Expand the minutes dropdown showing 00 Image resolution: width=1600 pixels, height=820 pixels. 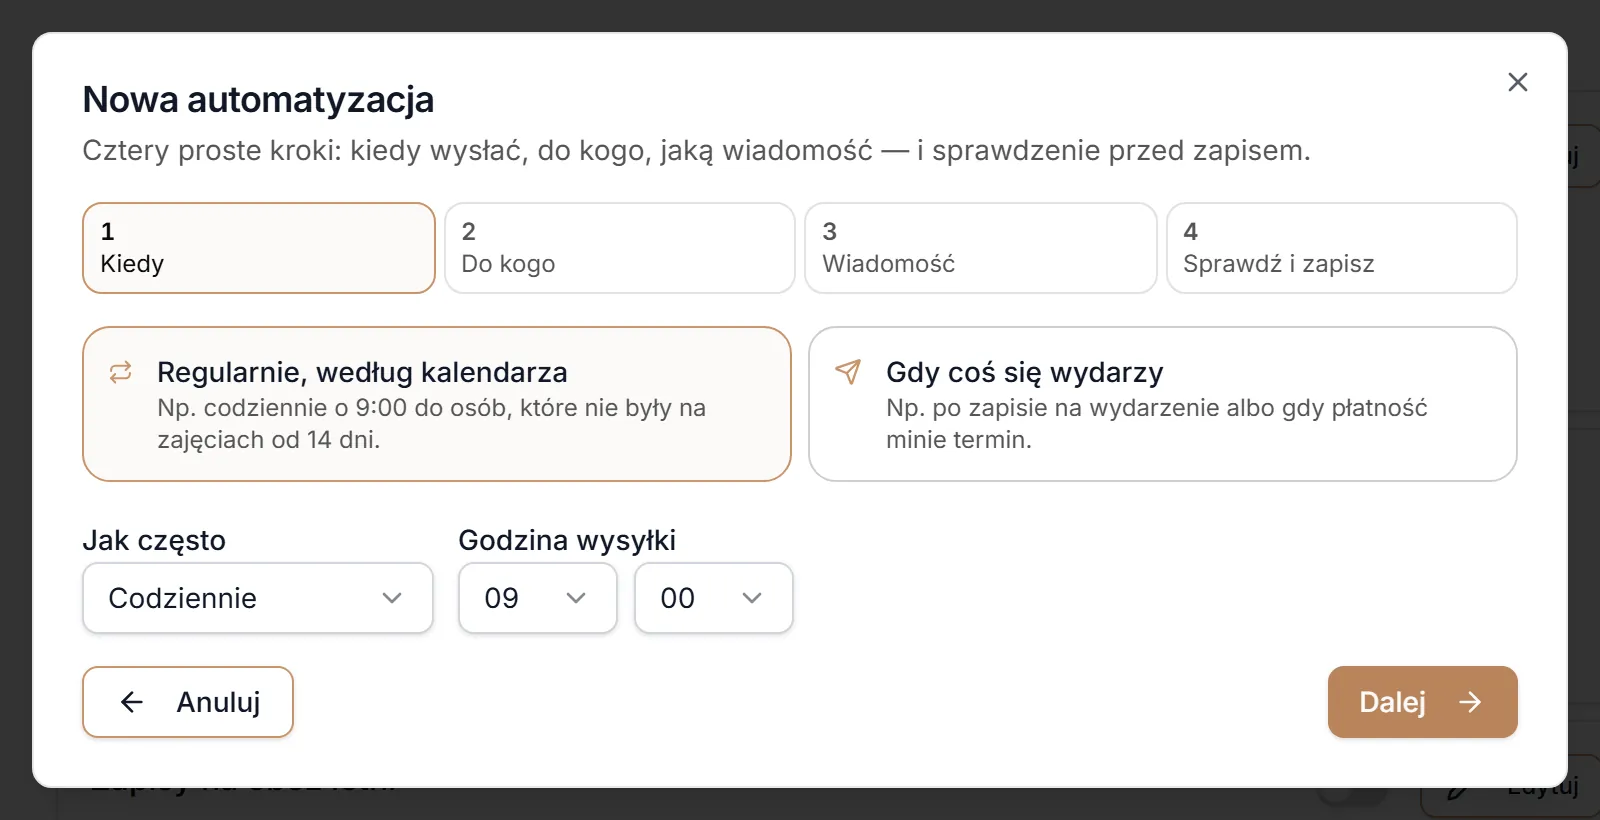[714, 598]
